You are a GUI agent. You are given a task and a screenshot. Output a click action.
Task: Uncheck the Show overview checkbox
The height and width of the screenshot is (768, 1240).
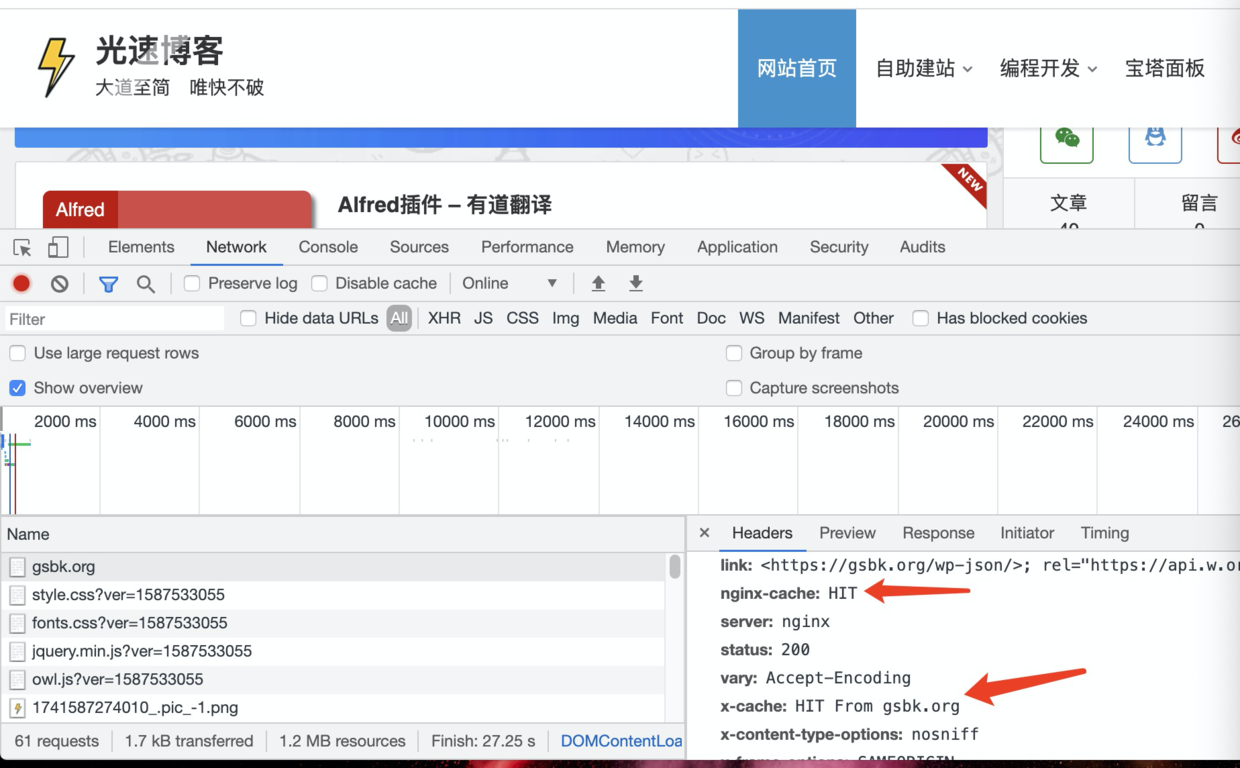17,388
